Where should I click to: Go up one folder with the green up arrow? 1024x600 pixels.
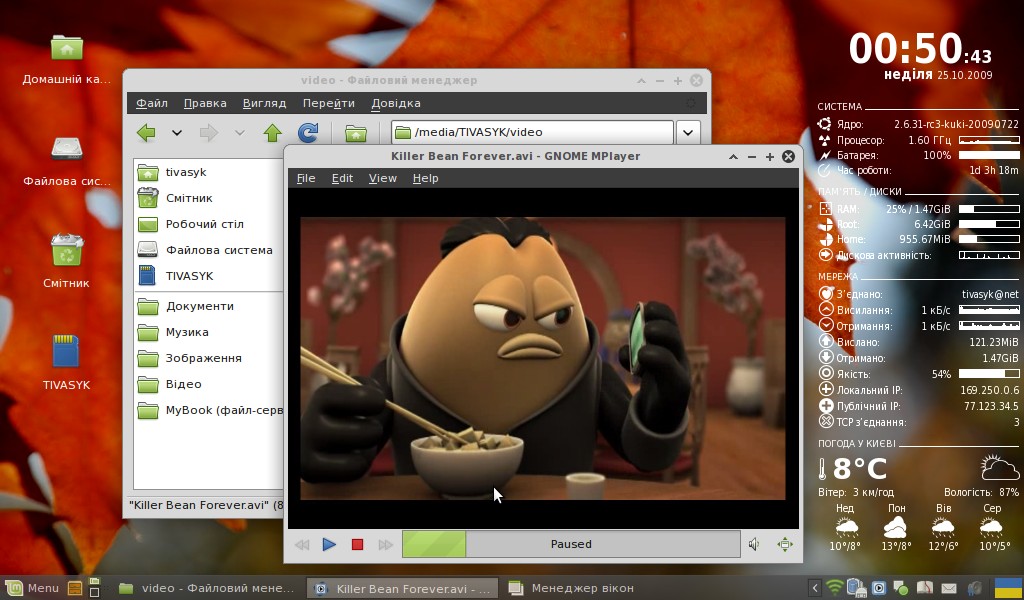coord(272,133)
